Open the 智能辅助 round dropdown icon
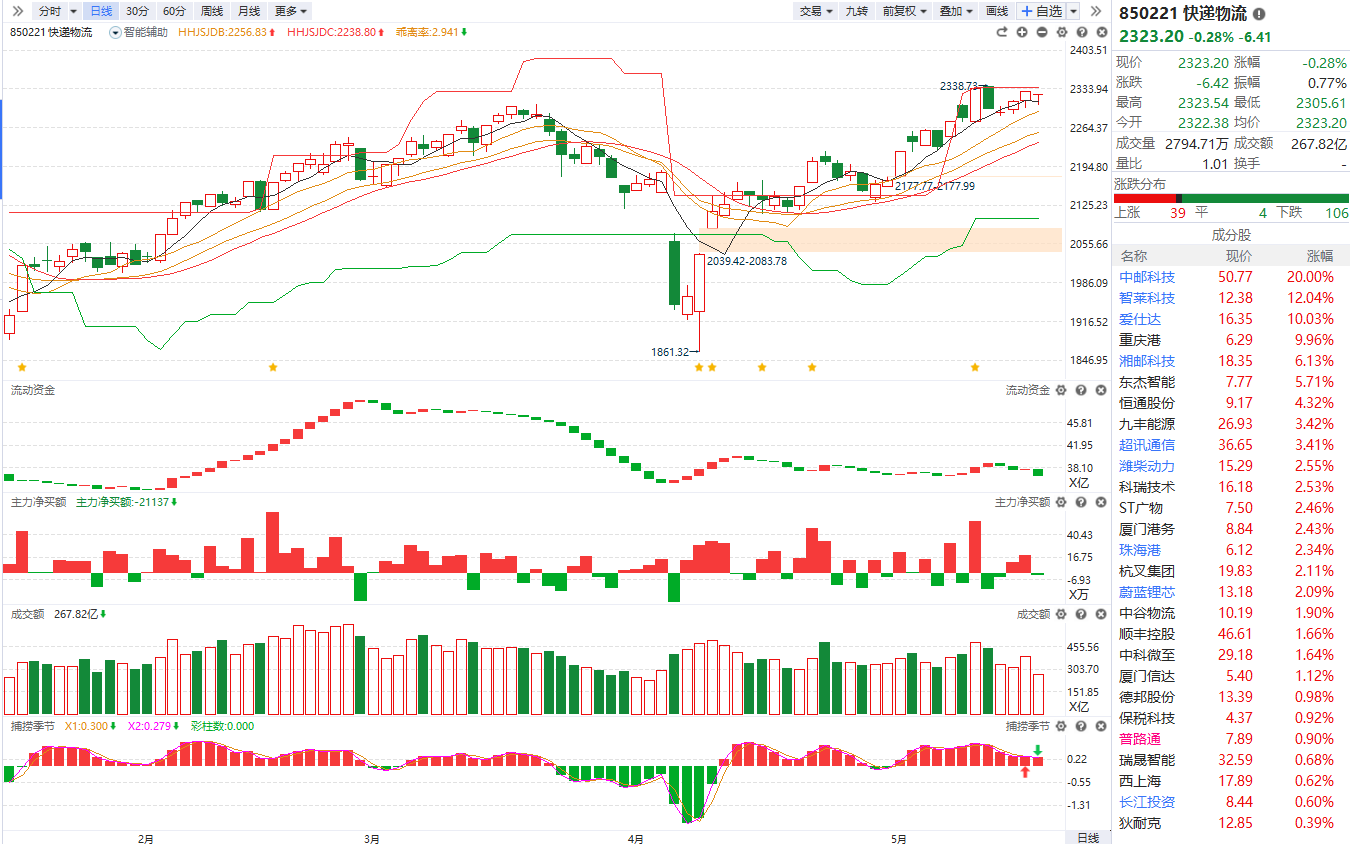The image size is (1350, 844). pos(115,32)
